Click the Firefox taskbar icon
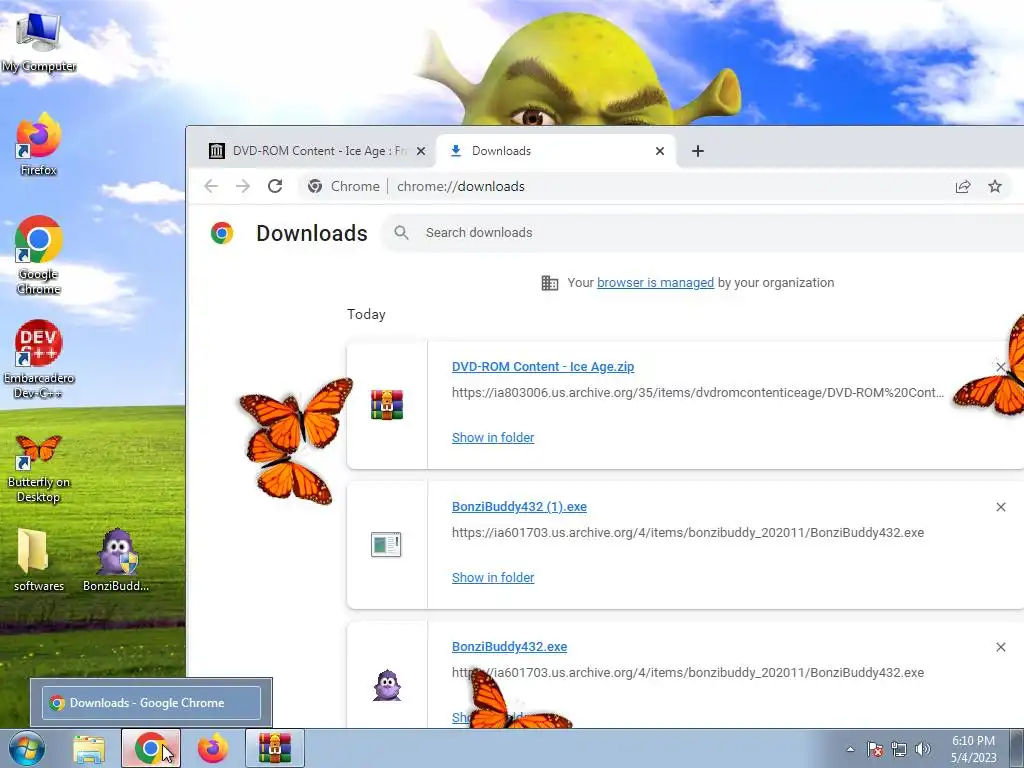The width and height of the screenshot is (1024, 768). click(x=213, y=748)
